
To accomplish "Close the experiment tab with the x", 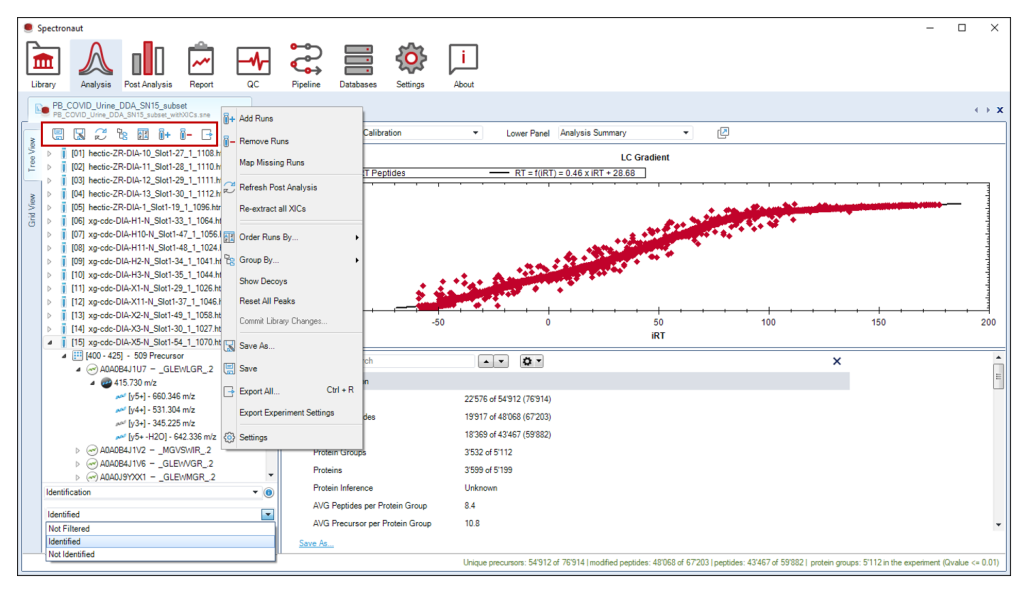I will 999,110.
